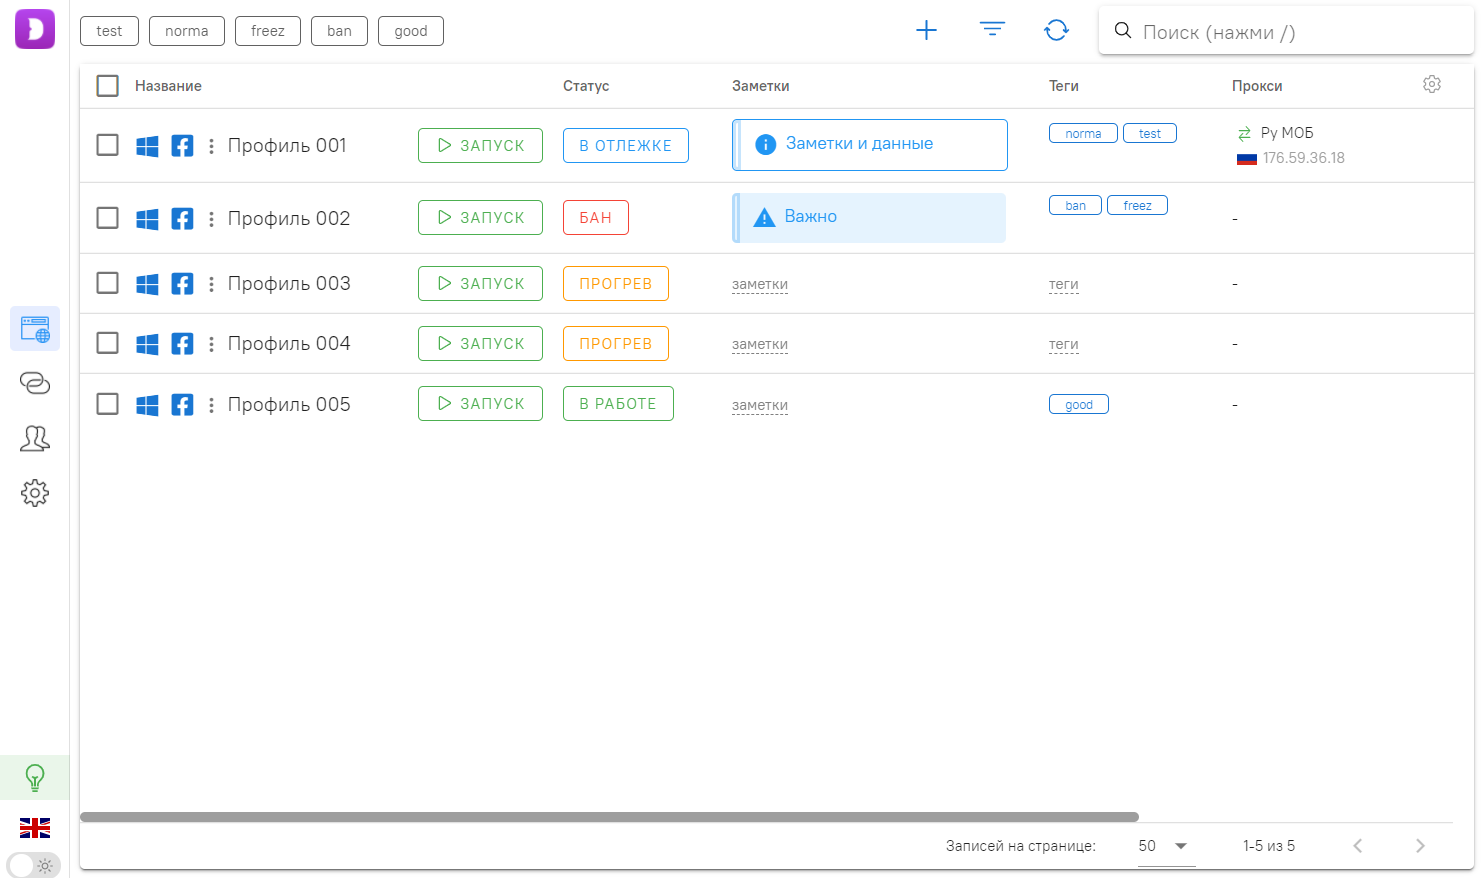
Task: Add notes to Профиль 003 via заметки
Action: click(x=760, y=284)
